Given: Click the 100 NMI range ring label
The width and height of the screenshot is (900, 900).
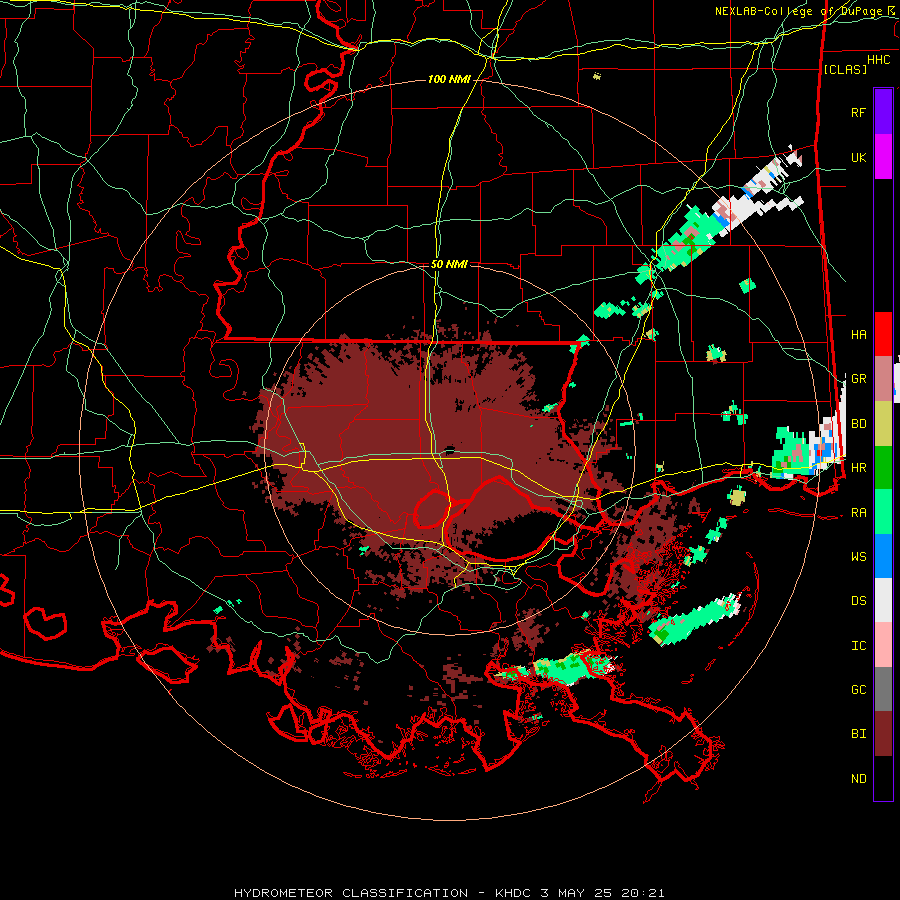Looking at the screenshot, I should click(x=449, y=79).
